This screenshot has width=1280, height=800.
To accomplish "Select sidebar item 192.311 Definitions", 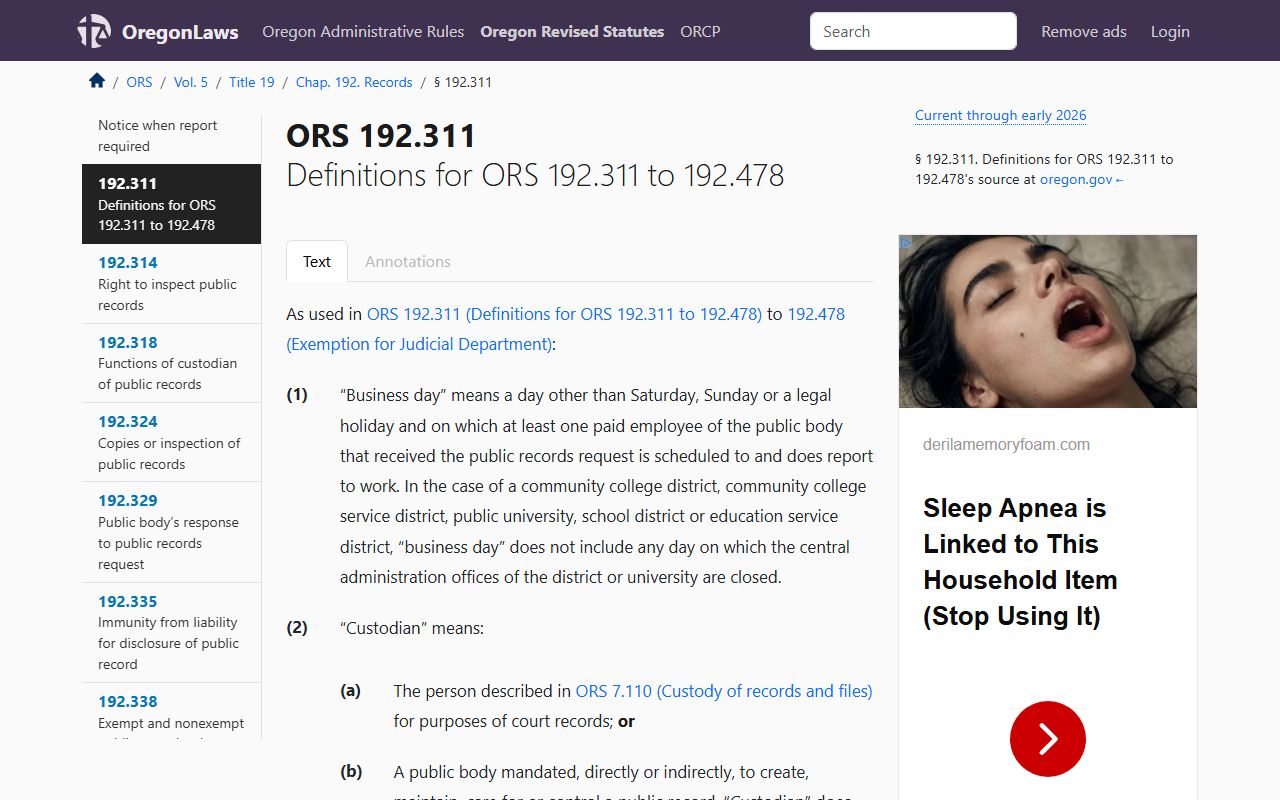I will (172, 204).
